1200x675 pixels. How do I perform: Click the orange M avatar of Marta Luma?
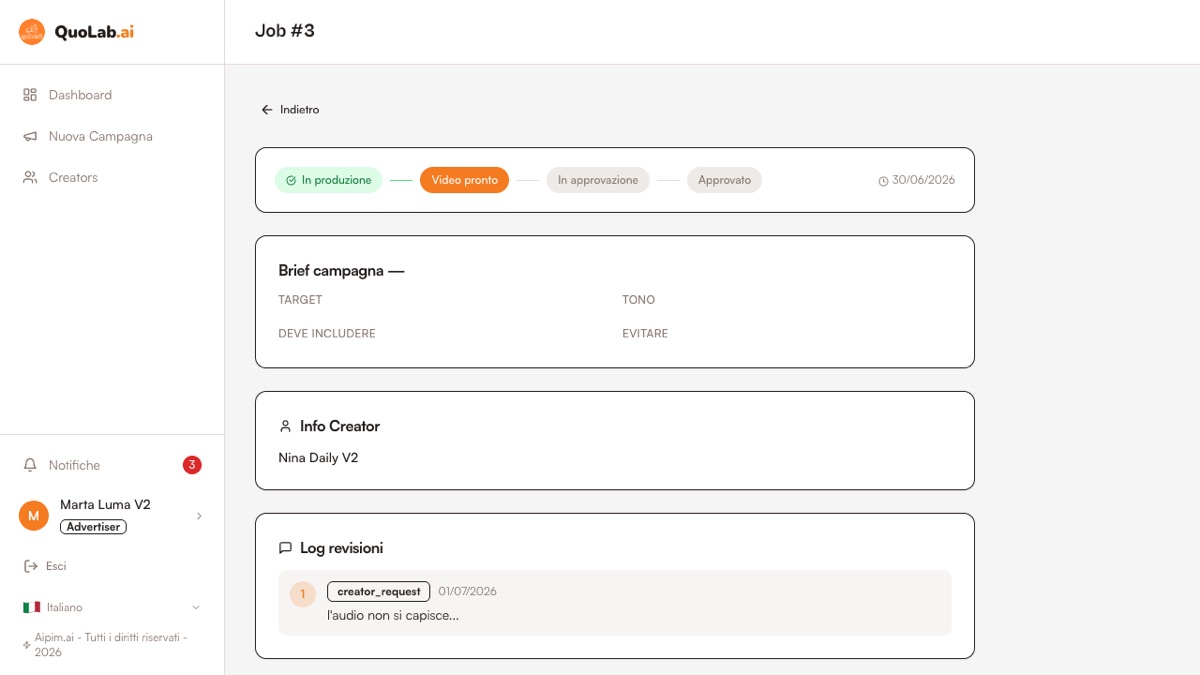pyautogui.click(x=34, y=516)
